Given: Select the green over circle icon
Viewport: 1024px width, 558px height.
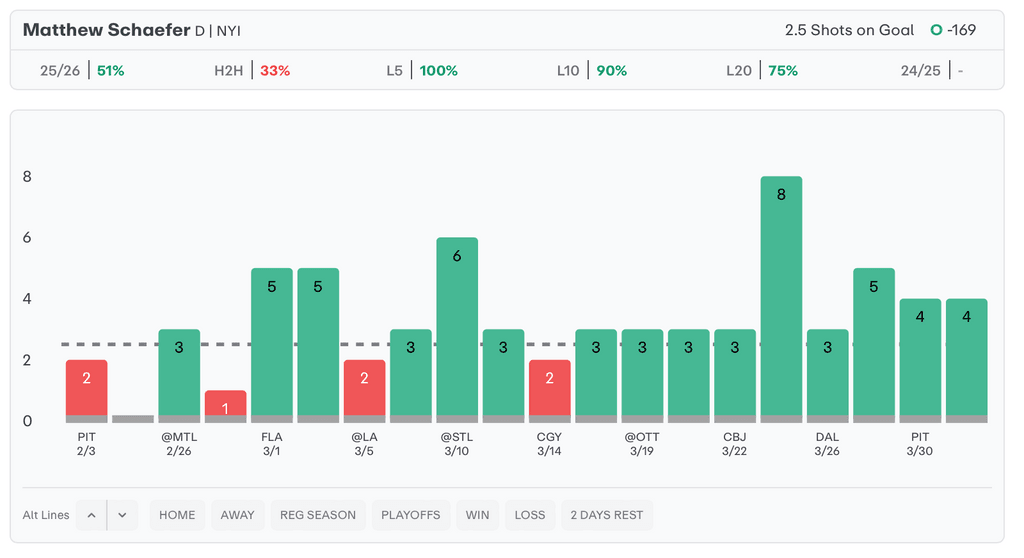Looking at the screenshot, I should (936, 30).
